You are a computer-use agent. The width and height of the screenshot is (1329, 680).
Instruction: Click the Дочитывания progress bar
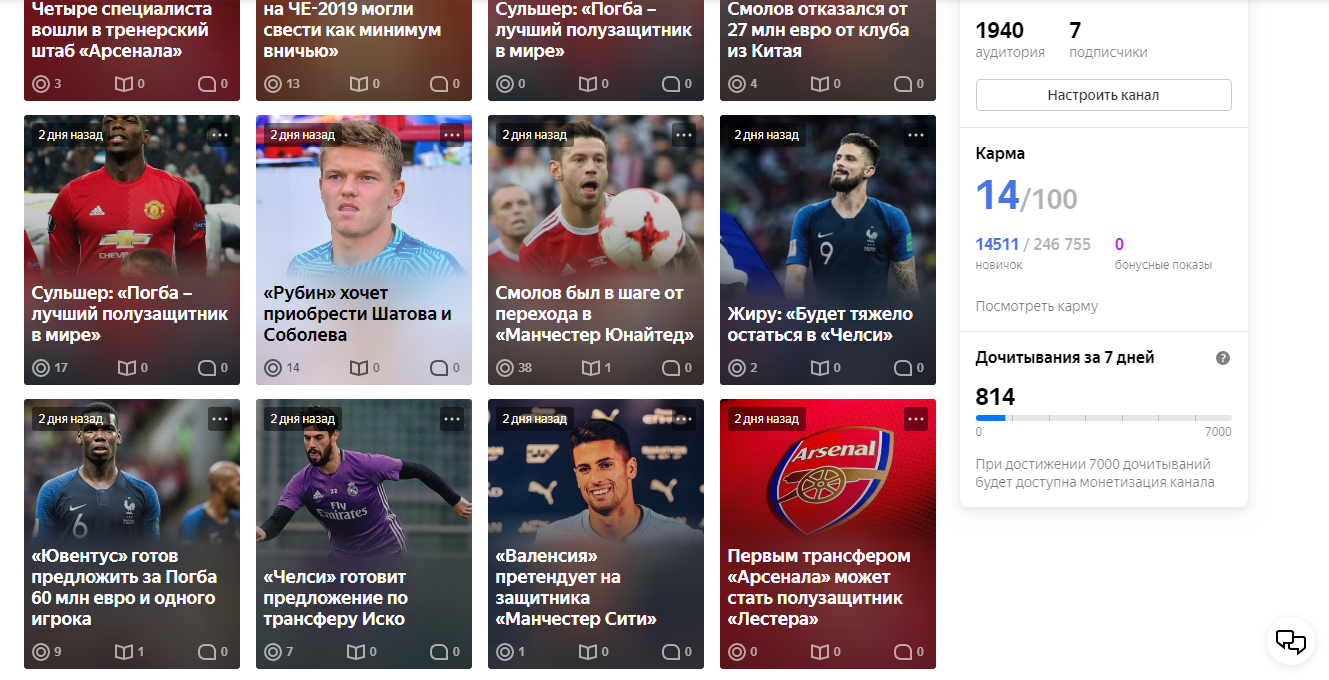pos(1103,418)
